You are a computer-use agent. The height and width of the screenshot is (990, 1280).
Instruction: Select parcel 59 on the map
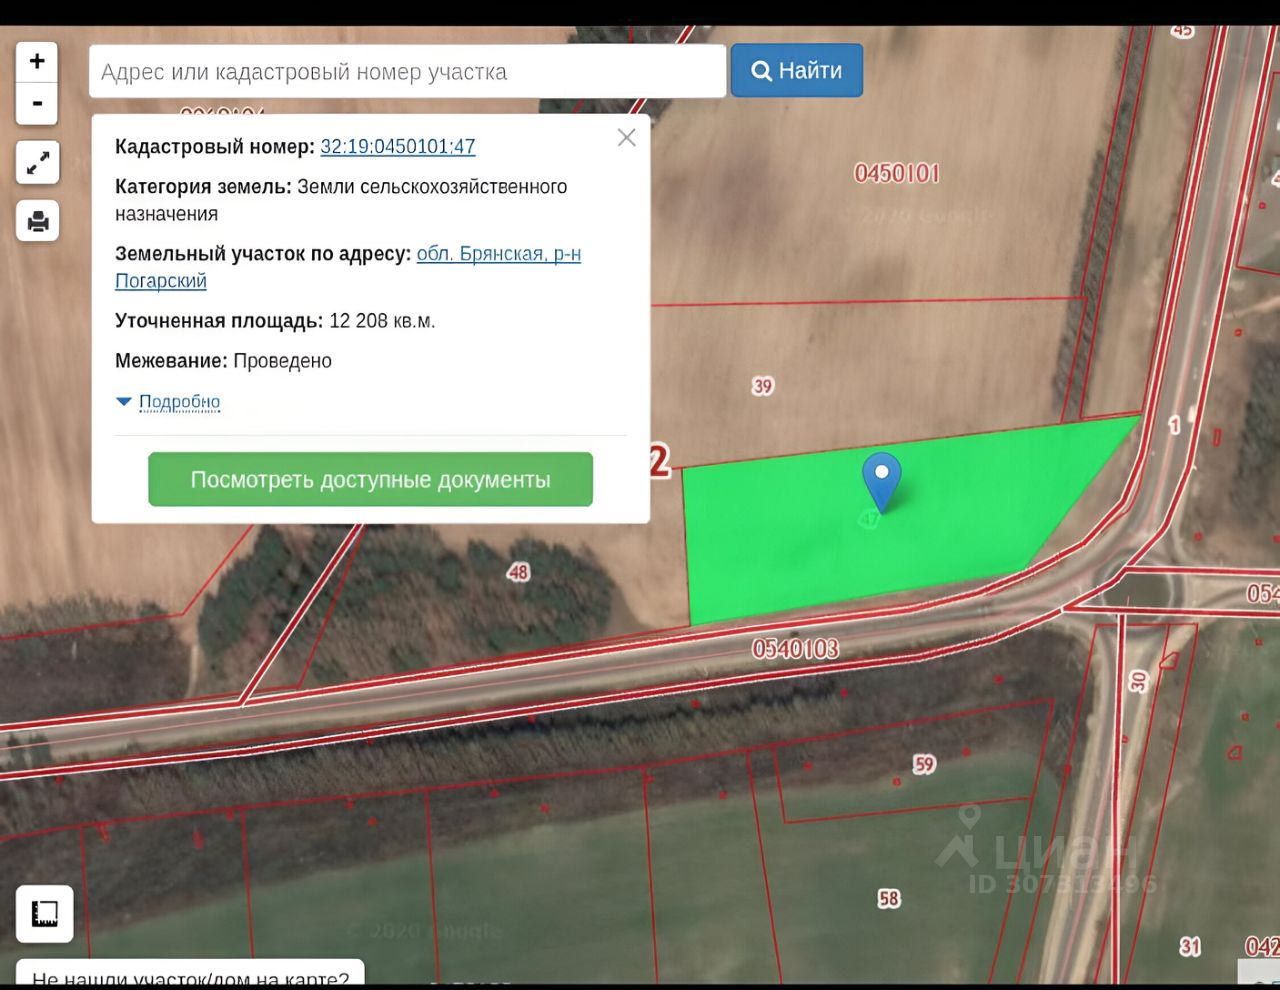point(924,764)
